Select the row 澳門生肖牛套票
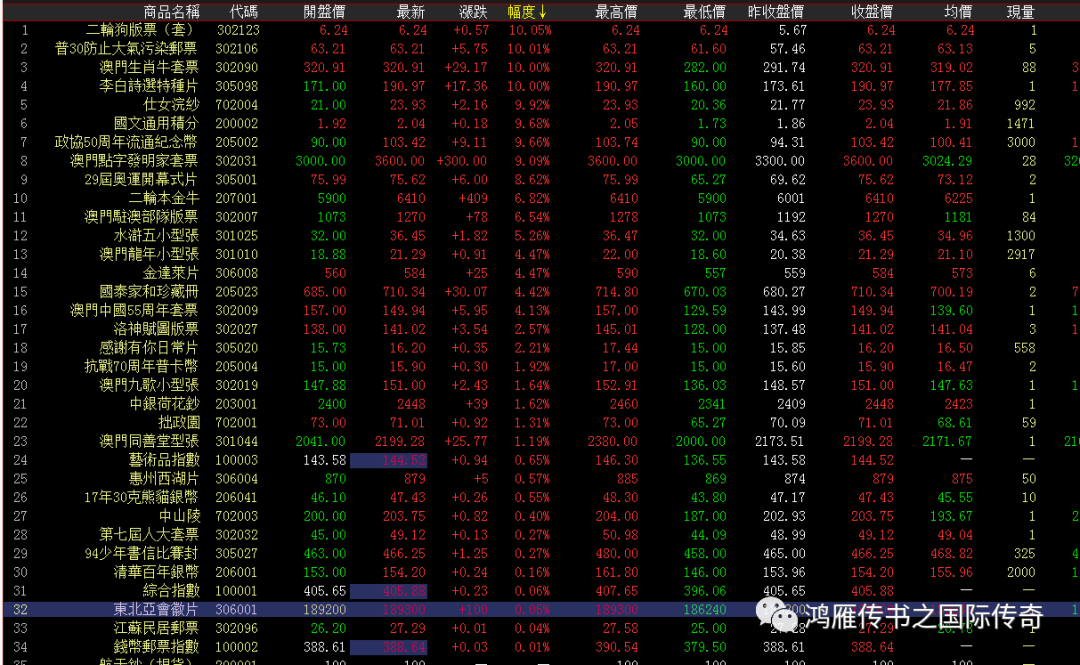 pos(541,68)
